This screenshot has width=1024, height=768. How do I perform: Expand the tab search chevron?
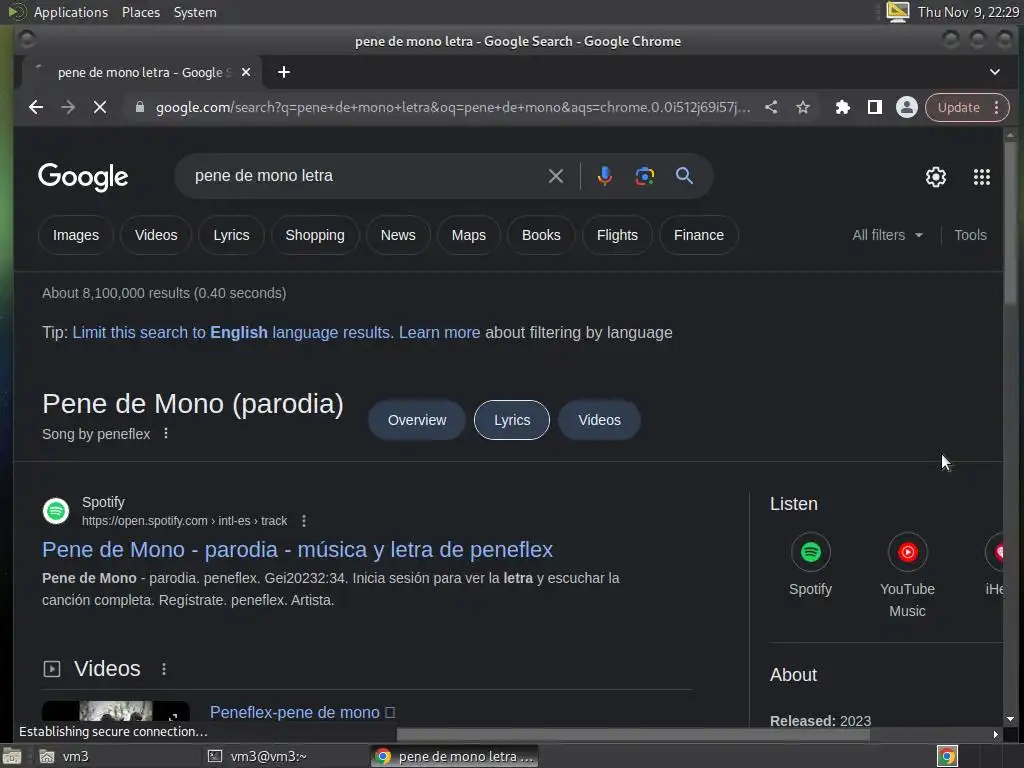click(995, 72)
